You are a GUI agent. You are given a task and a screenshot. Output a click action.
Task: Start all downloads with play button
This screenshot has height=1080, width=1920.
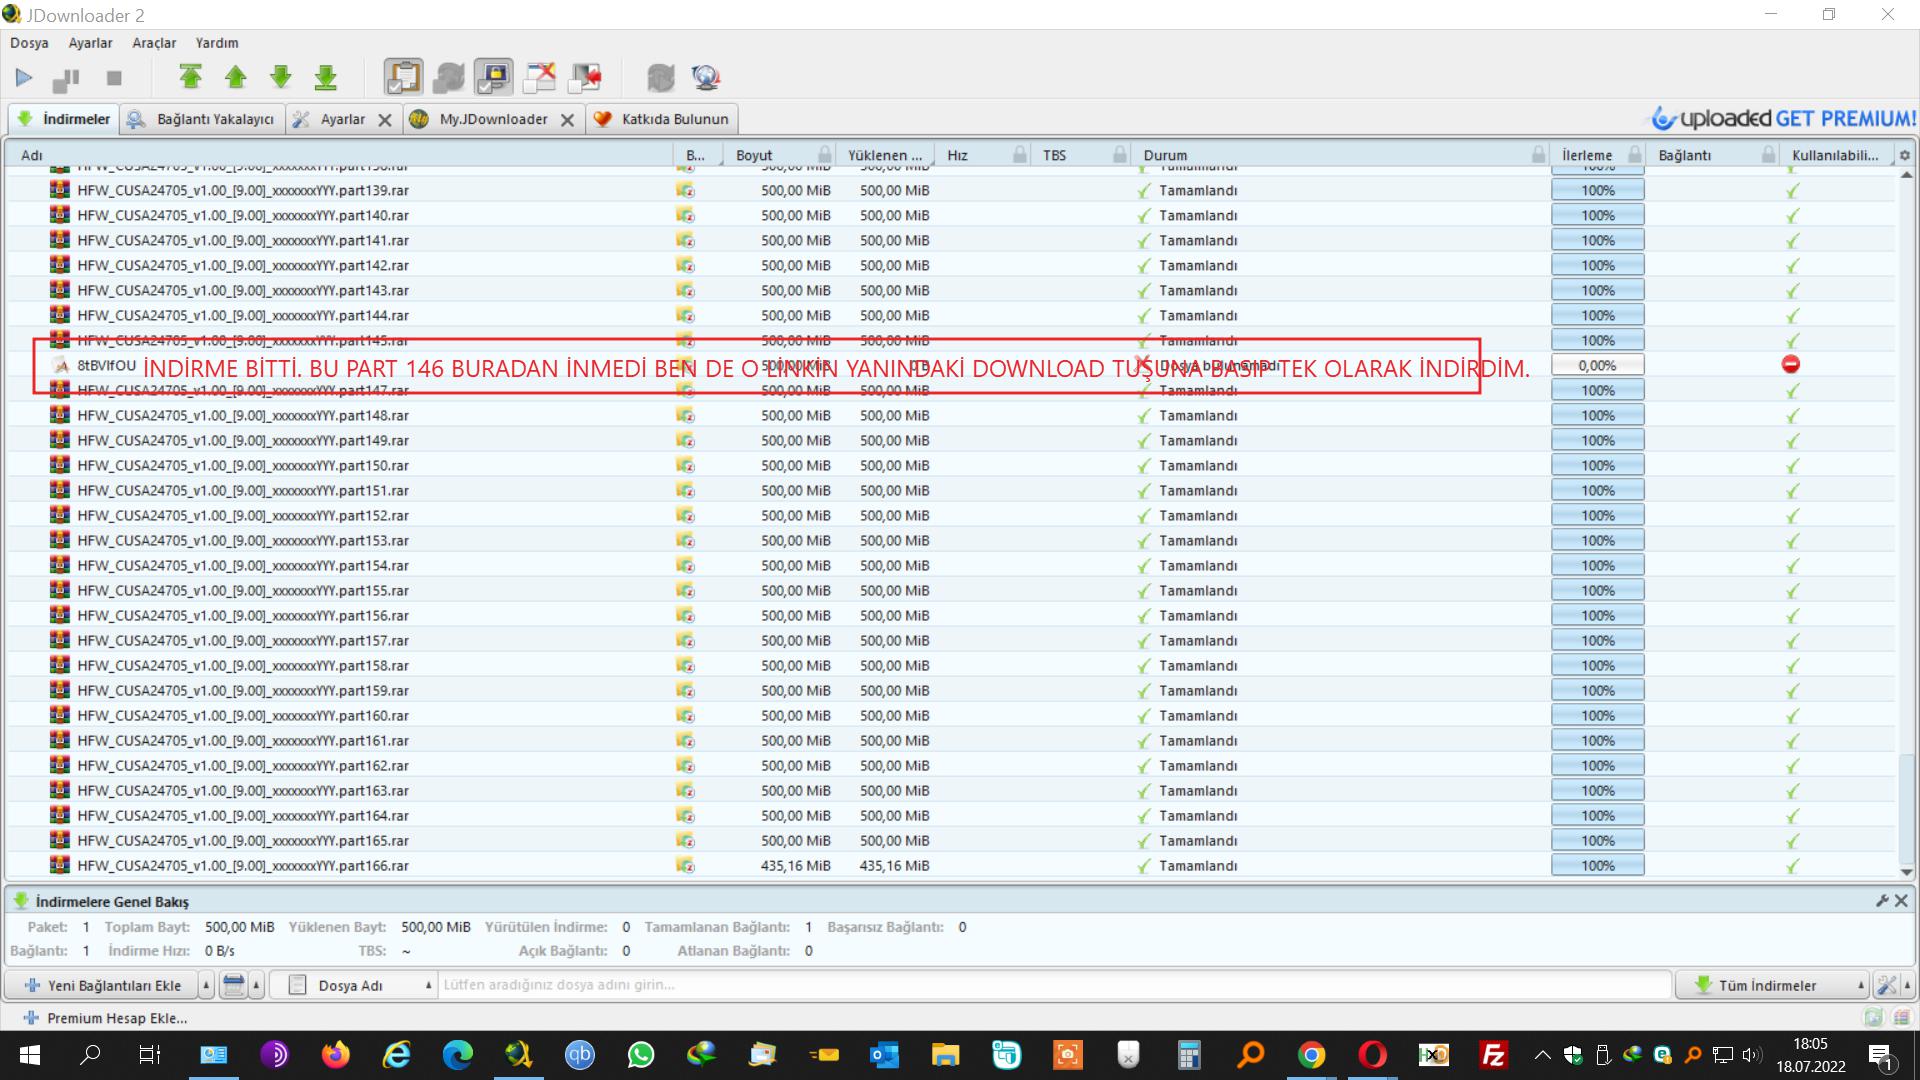point(24,78)
